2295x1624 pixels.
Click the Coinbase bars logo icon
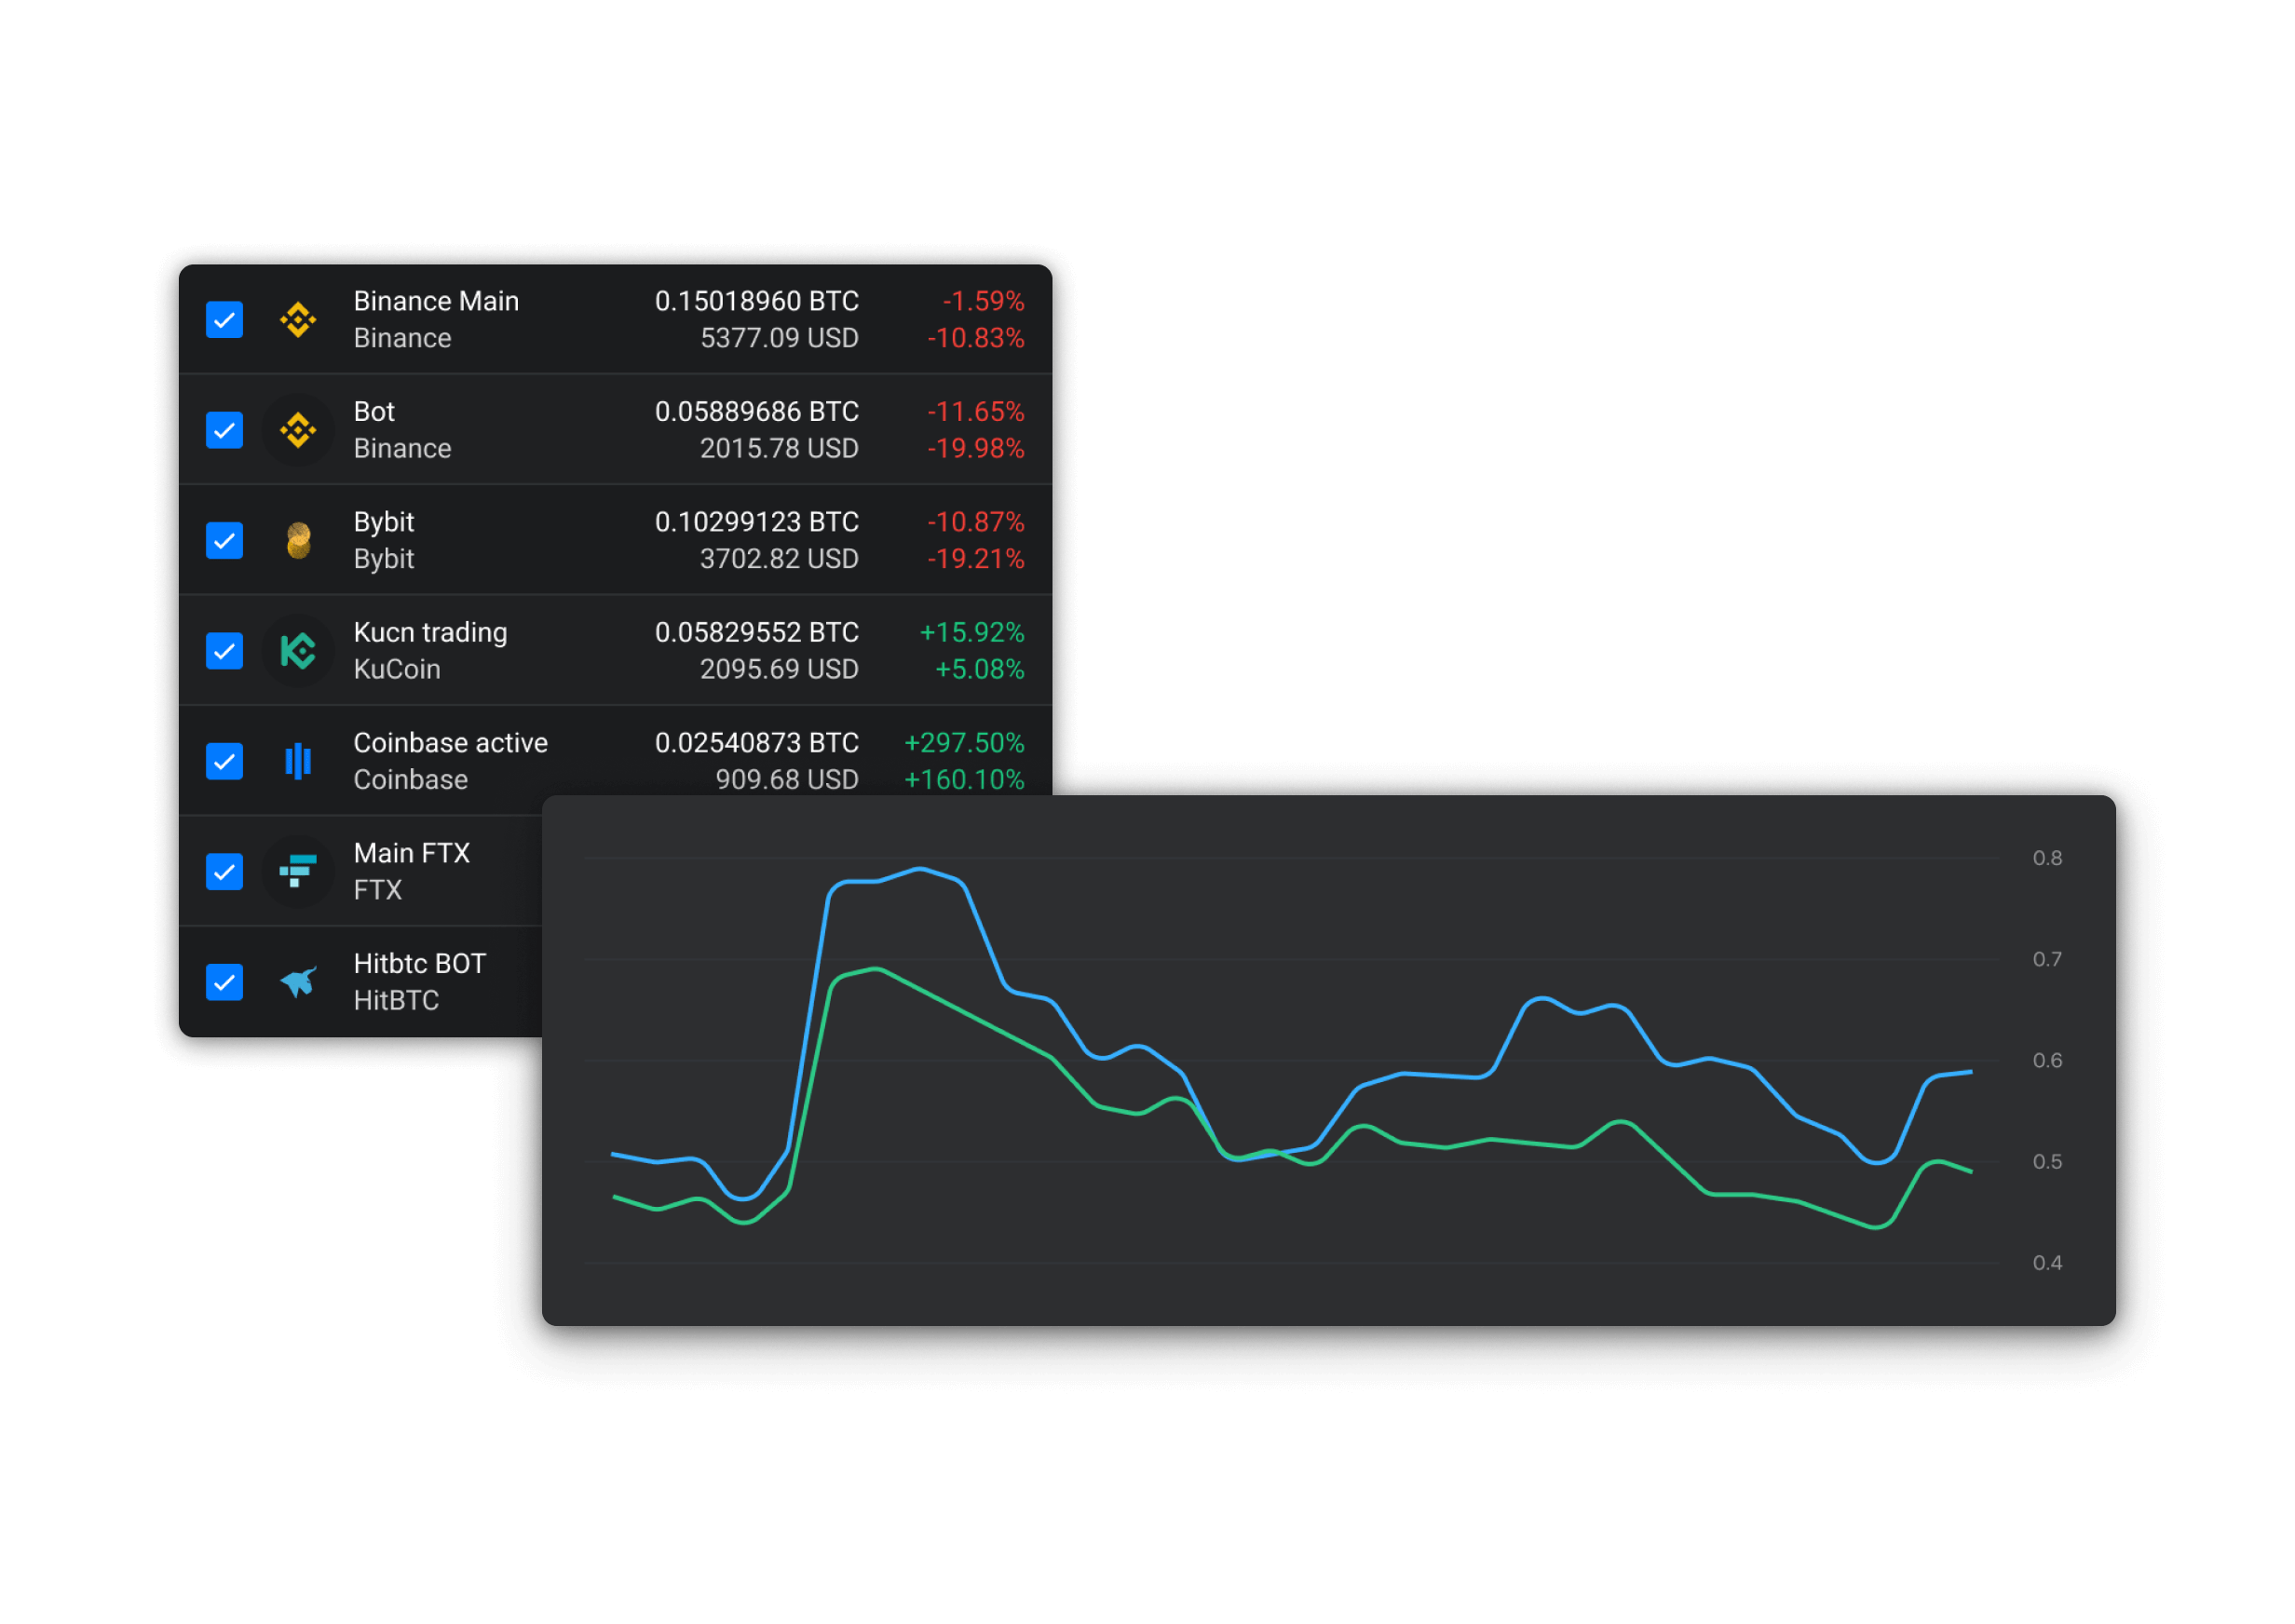298,761
